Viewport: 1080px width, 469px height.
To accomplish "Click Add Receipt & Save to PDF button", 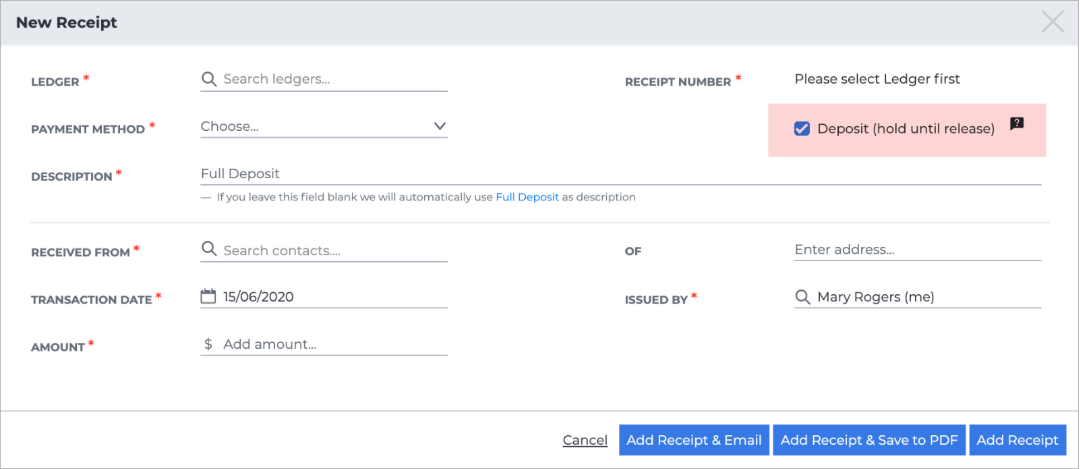I will 869,440.
